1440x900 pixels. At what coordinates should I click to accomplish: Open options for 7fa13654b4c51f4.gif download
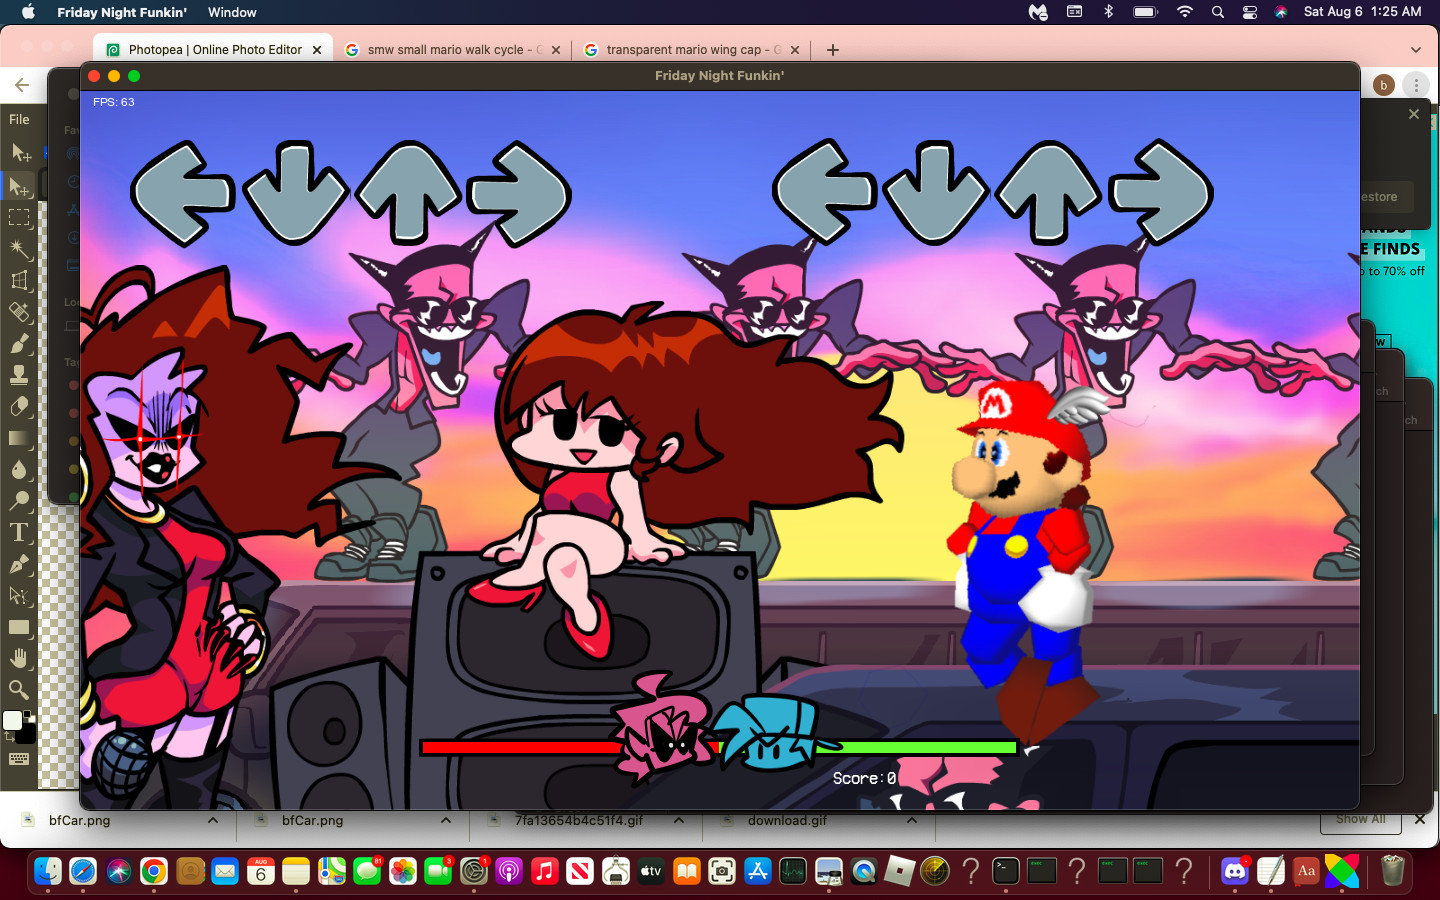coord(679,821)
